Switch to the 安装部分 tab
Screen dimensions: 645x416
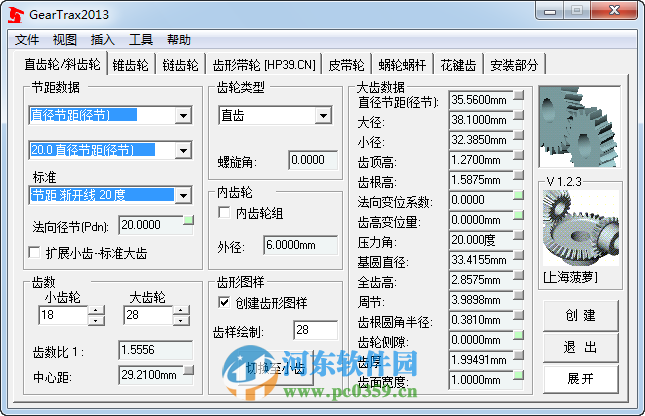coord(514,65)
